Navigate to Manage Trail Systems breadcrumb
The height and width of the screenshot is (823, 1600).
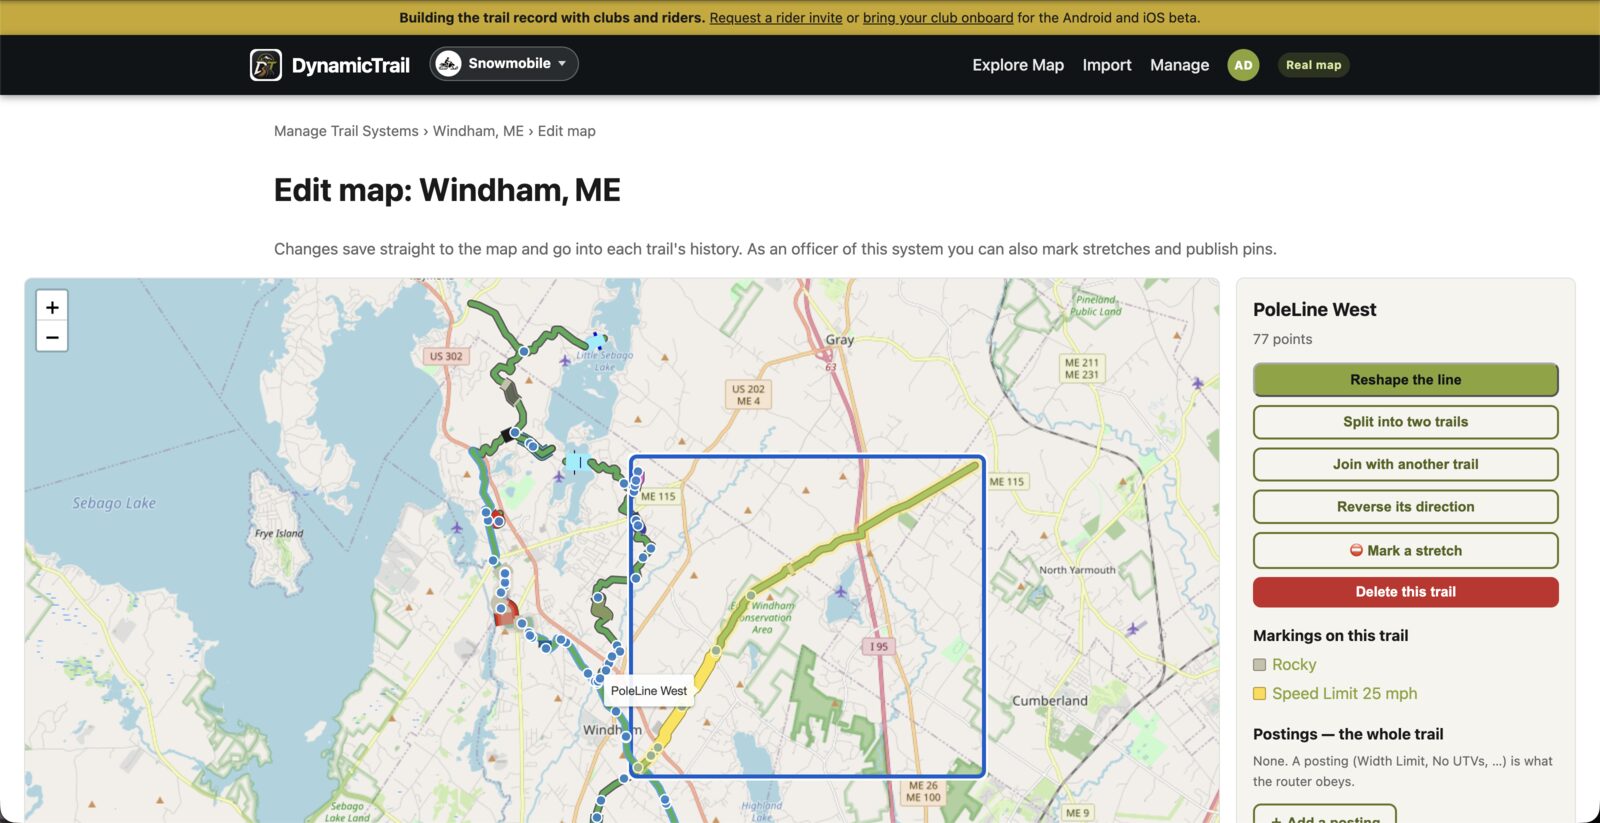tap(346, 131)
